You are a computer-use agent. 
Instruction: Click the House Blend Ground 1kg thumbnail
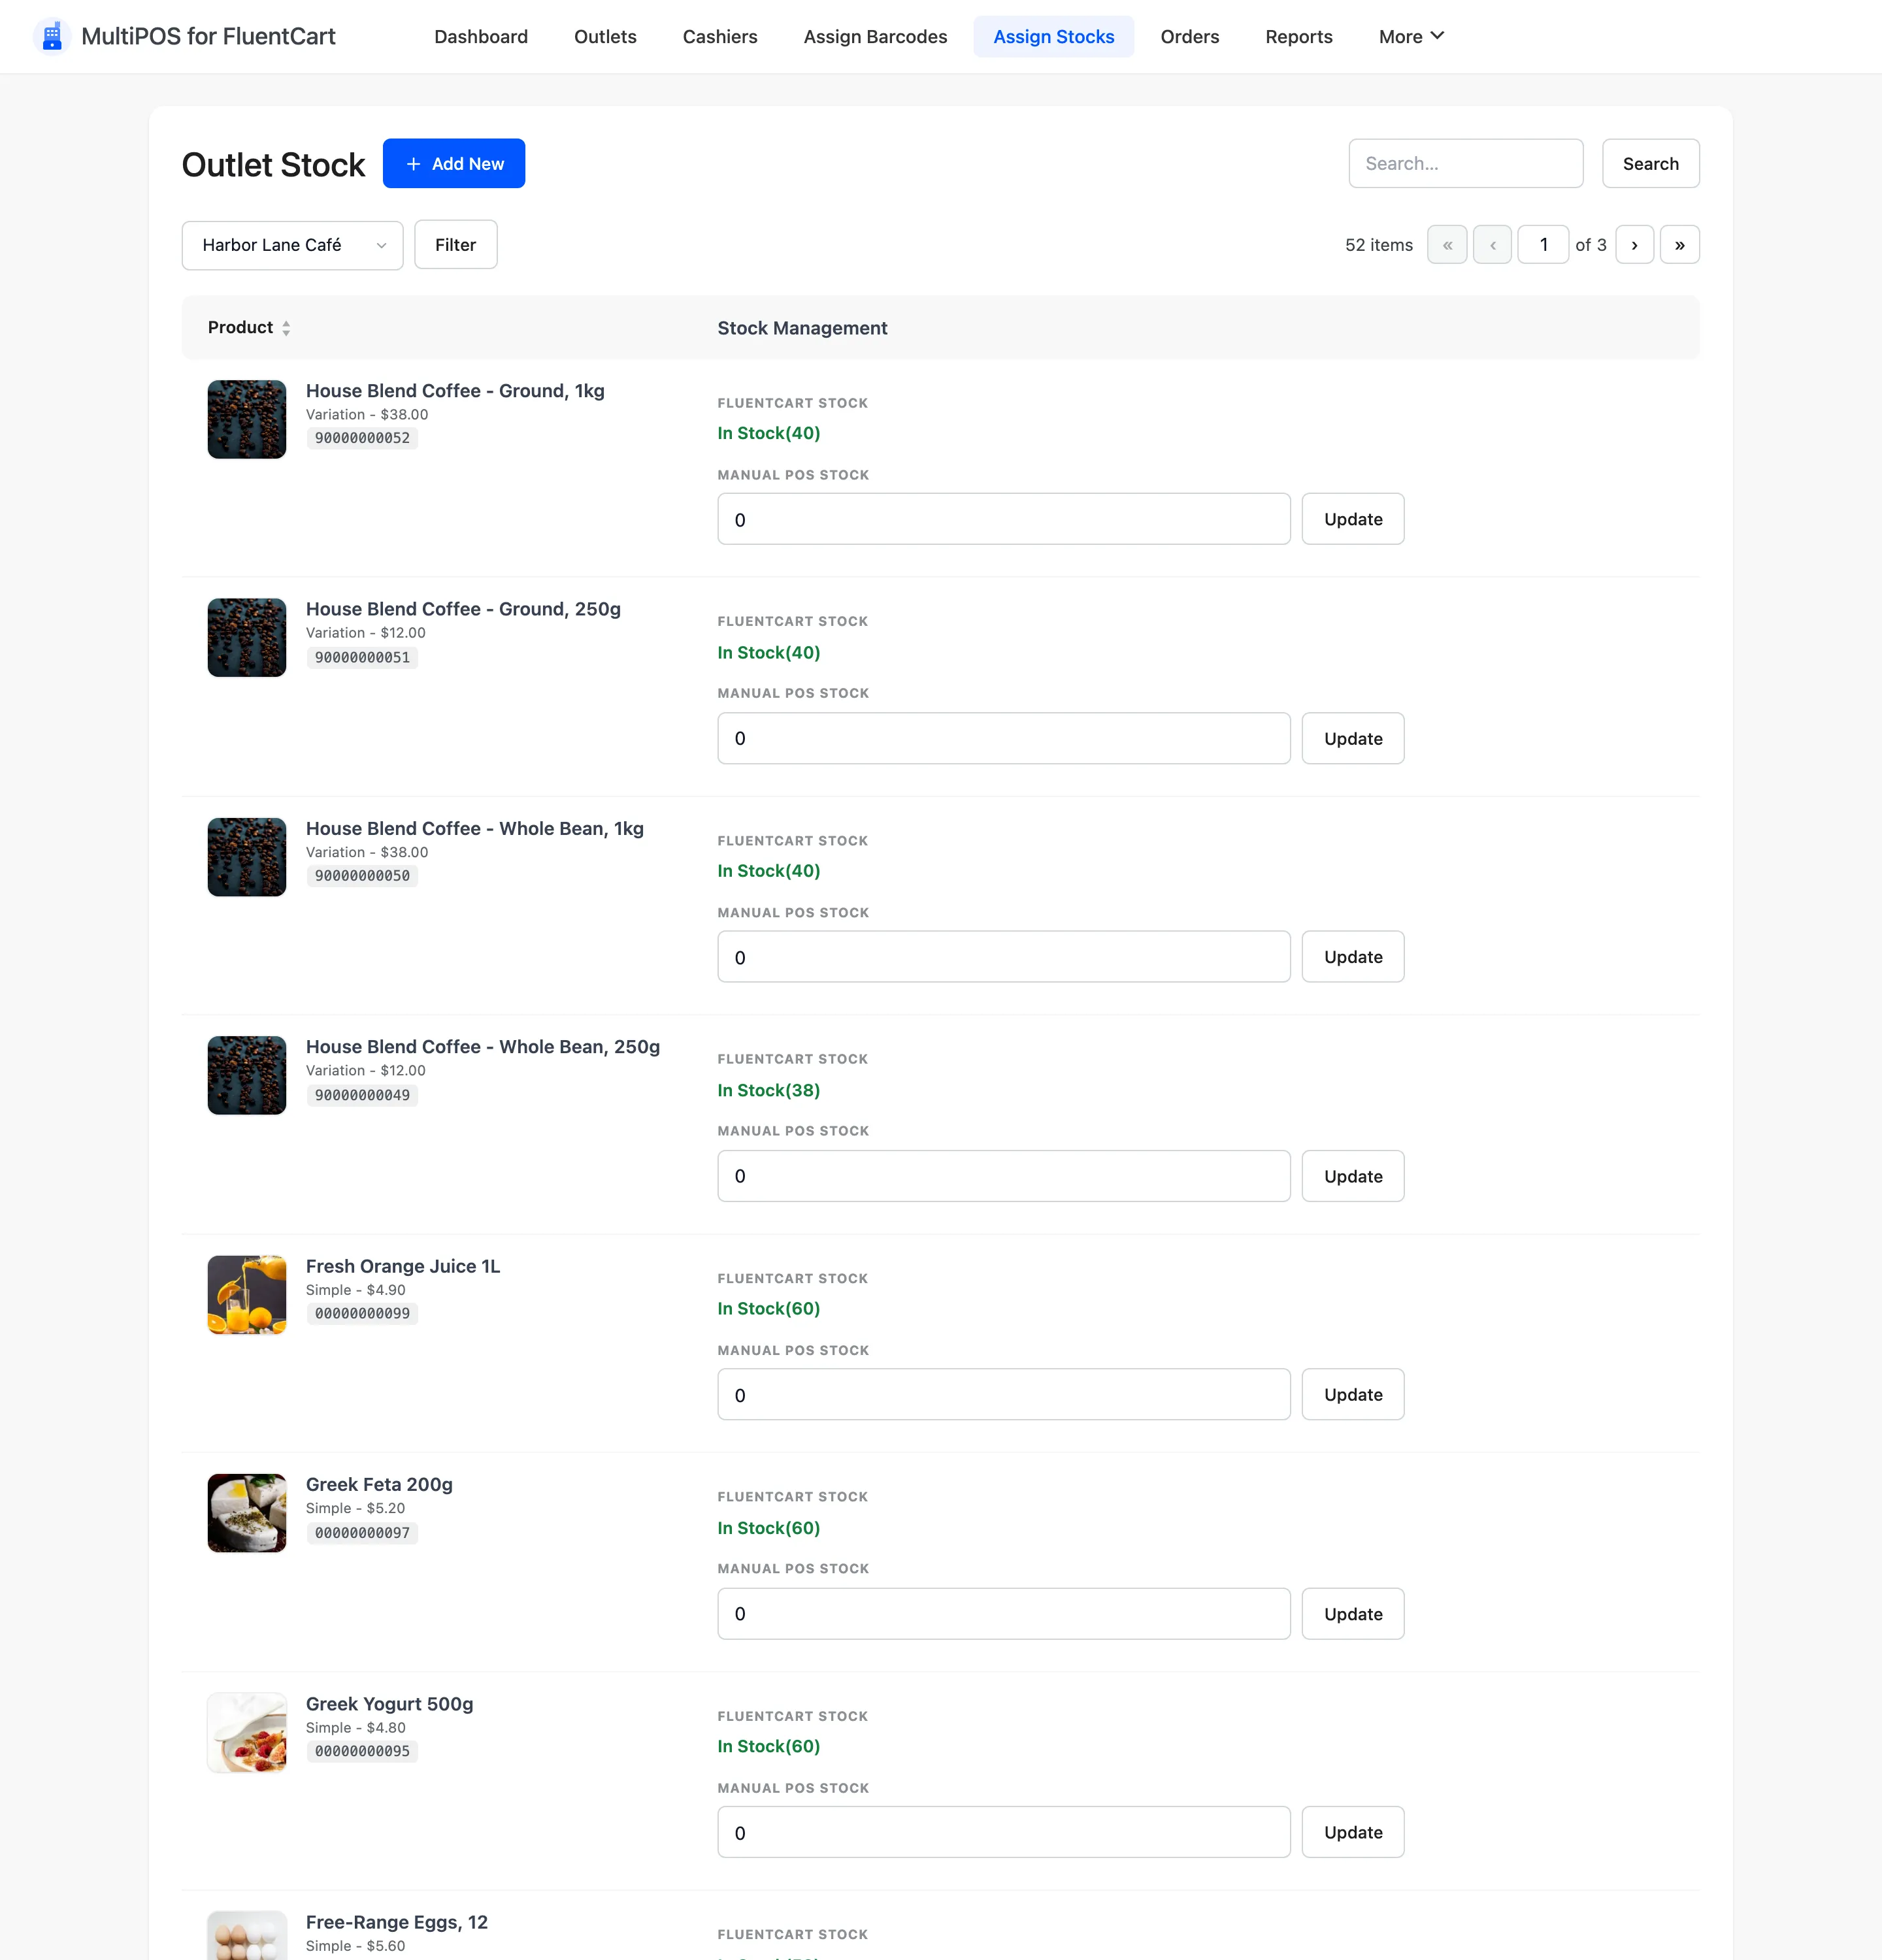pos(247,419)
